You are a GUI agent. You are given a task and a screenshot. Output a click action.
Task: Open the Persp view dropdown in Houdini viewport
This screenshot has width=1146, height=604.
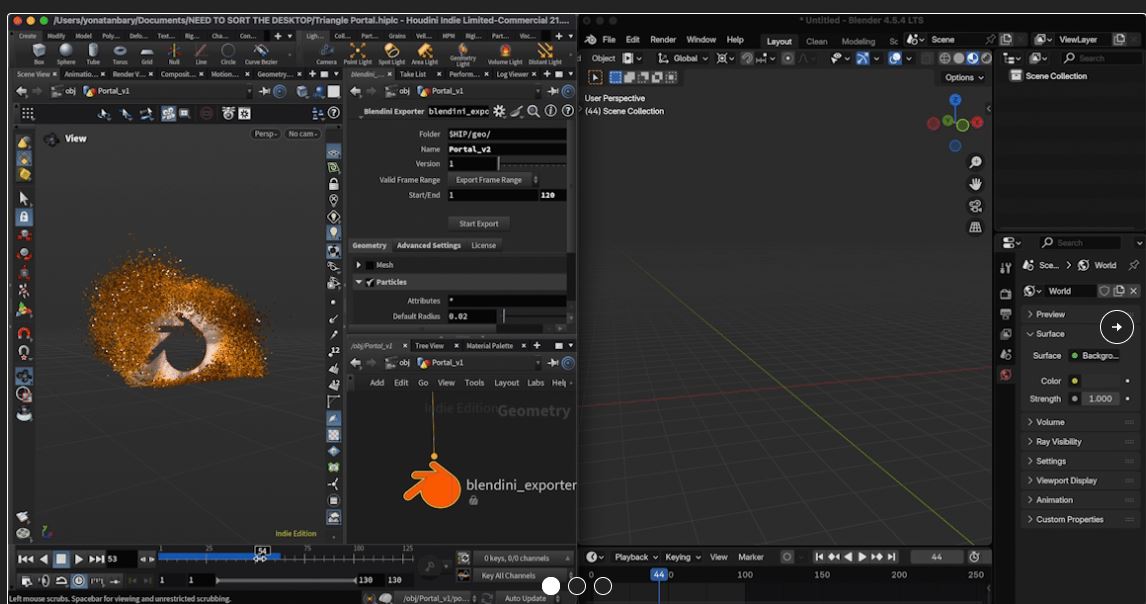pyautogui.click(x=265, y=134)
